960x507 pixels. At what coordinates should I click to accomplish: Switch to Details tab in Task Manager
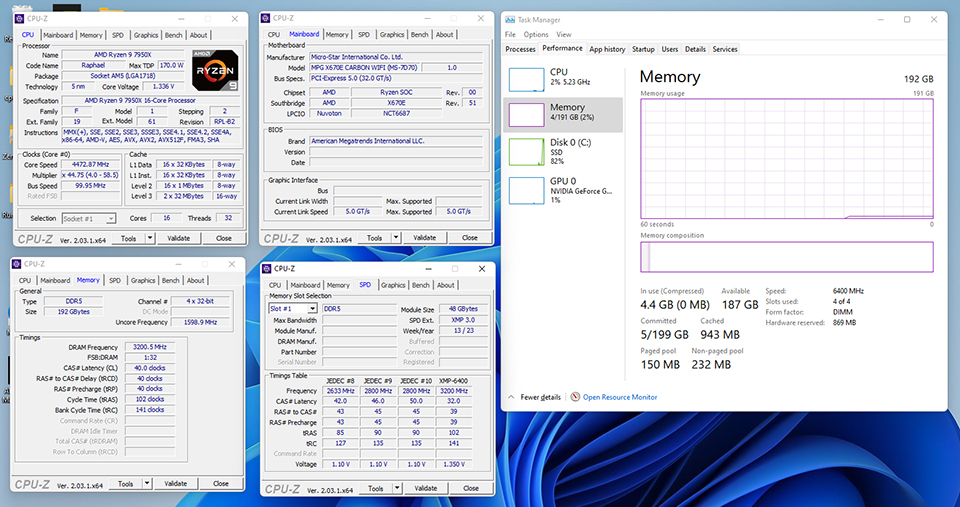click(695, 49)
